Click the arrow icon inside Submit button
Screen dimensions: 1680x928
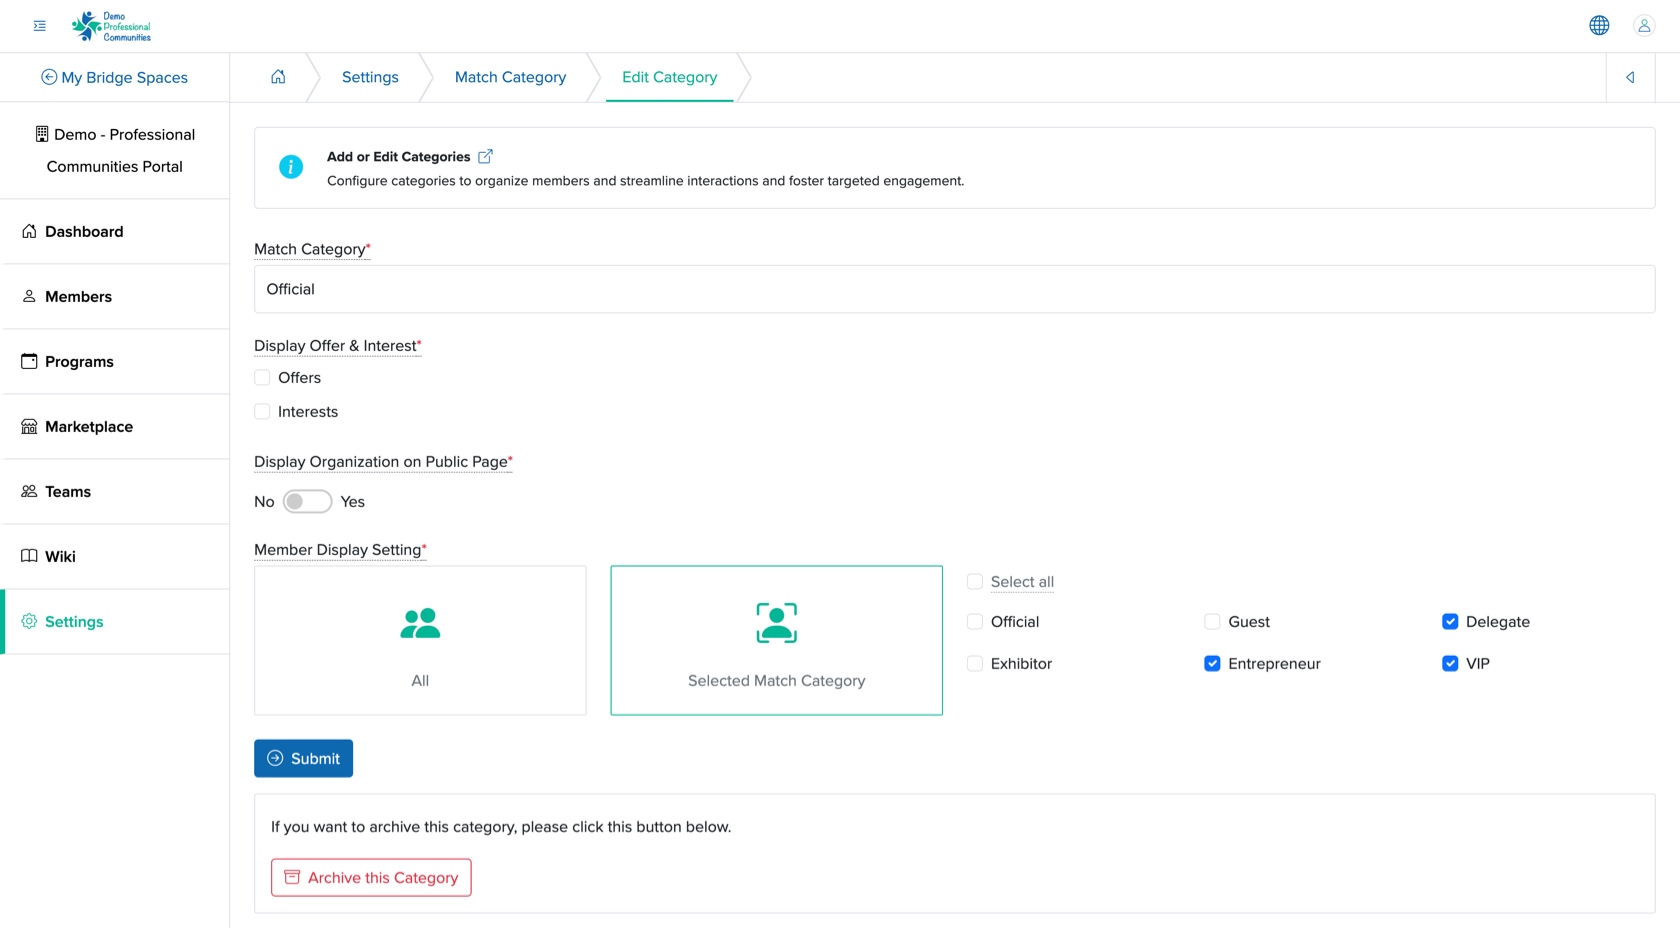coord(275,758)
